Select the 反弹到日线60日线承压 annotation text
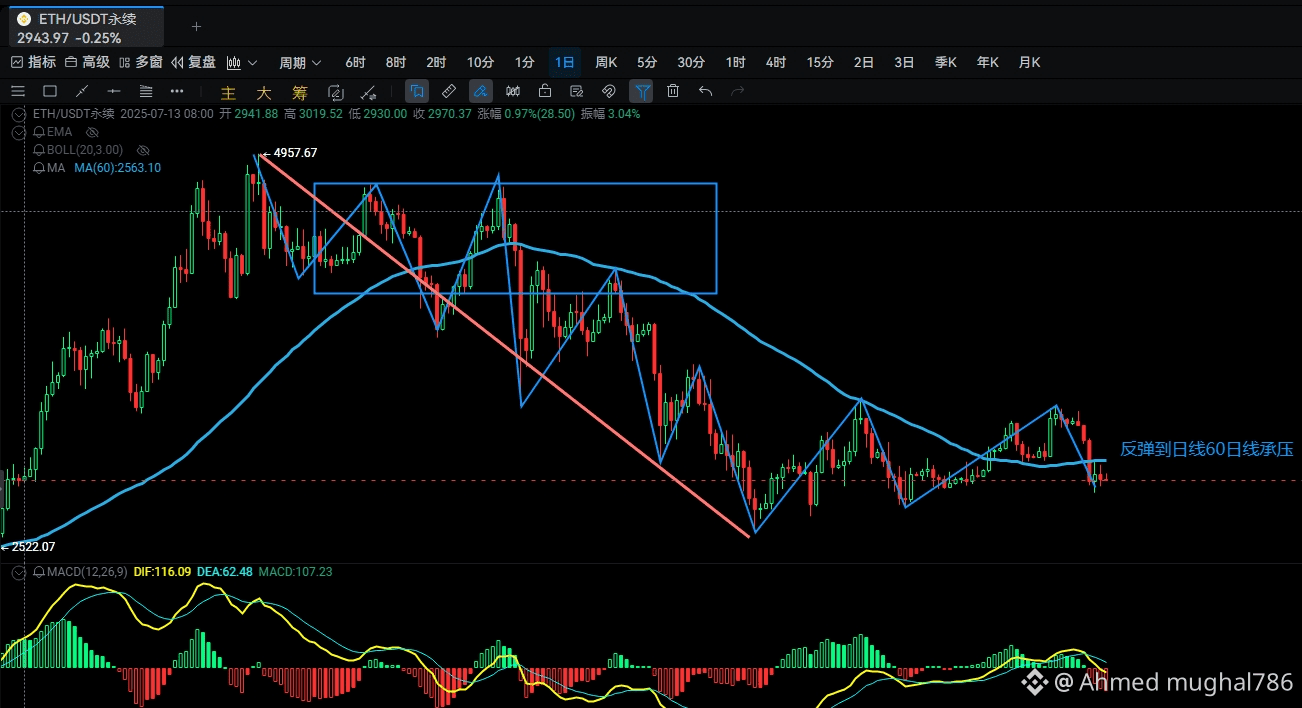Image resolution: width=1302 pixels, height=708 pixels. pyautogui.click(x=1206, y=450)
